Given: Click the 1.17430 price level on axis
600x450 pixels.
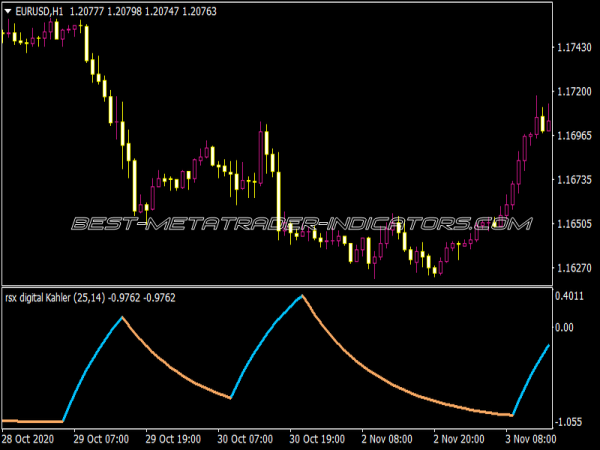Looking at the screenshot, I should (575, 48).
